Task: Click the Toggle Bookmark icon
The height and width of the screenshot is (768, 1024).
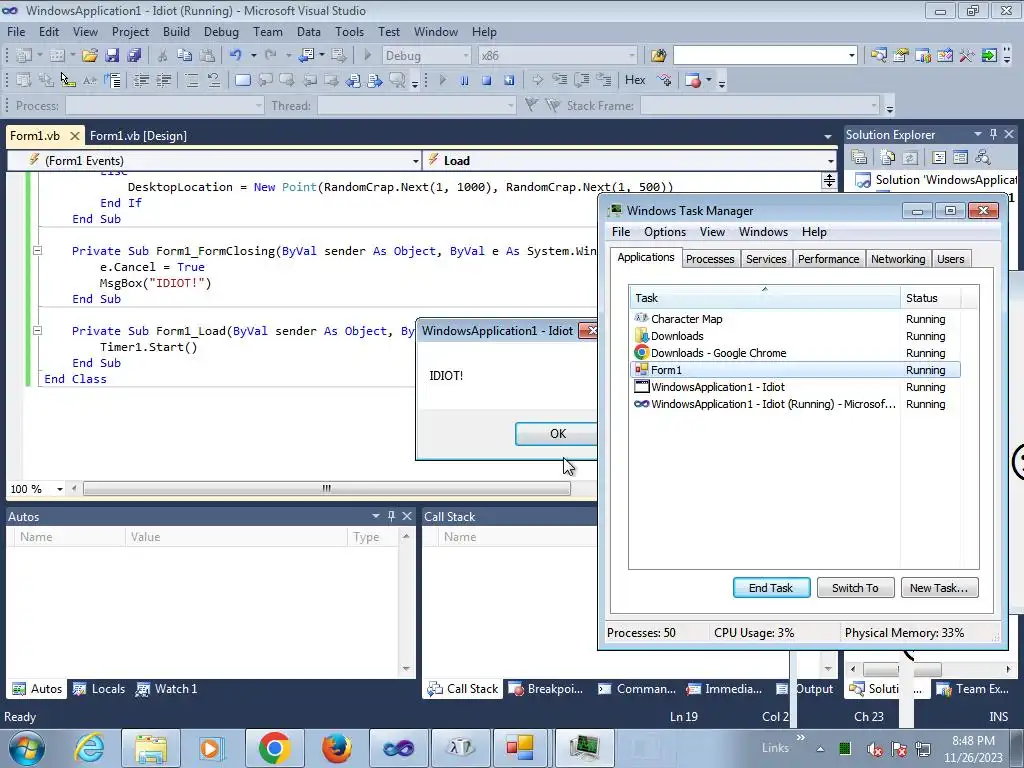Action: 242,80
